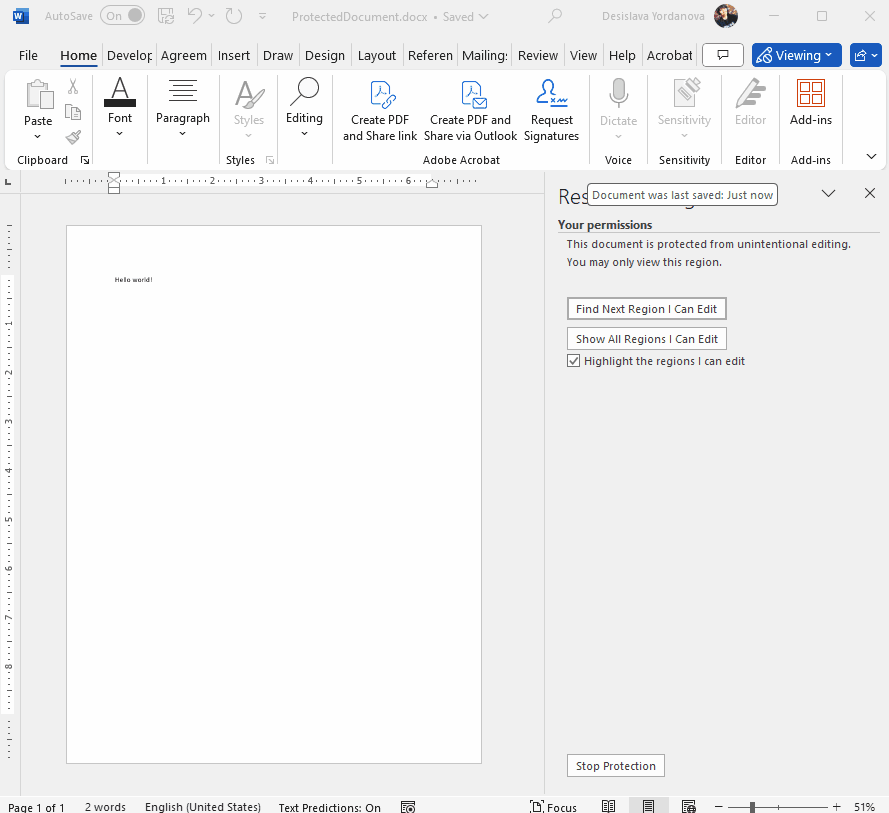Screen dimensions: 889x813
Task: Open the Viewing mode dropdown
Action: coord(796,55)
